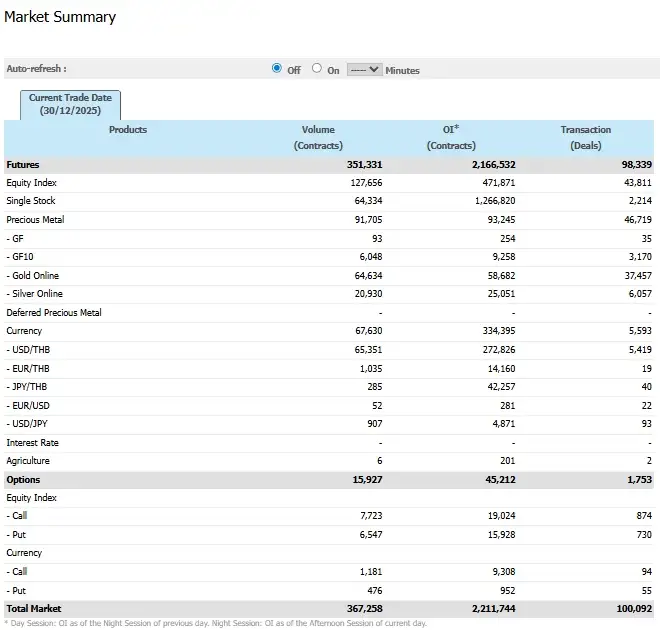
Task: Click the Volume (Contracts) column header
Action: click(318, 138)
